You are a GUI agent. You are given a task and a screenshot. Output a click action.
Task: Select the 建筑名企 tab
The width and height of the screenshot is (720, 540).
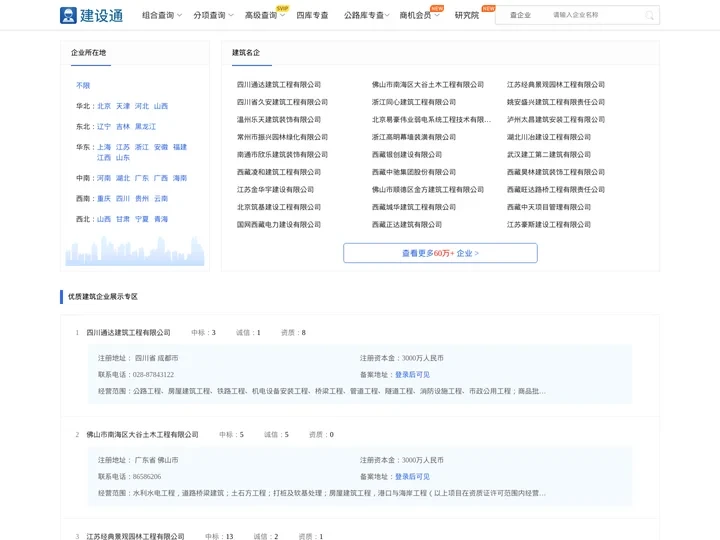(x=246, y=53)
